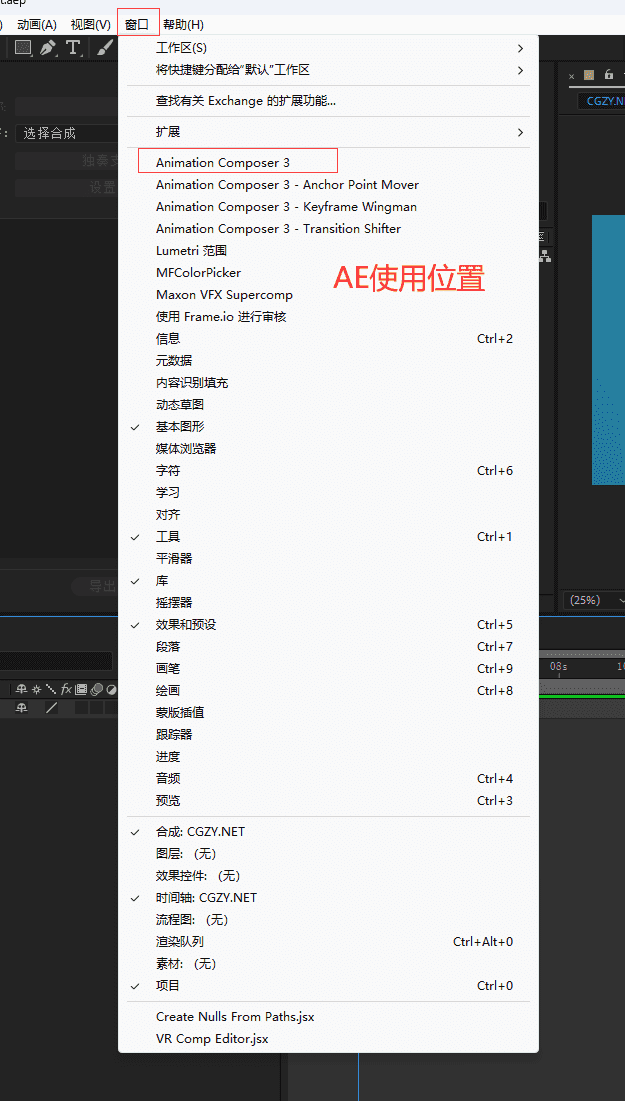Open the 预览 panel
Viewport: 625px width, 1101px height.
click(x=328, y=800)
